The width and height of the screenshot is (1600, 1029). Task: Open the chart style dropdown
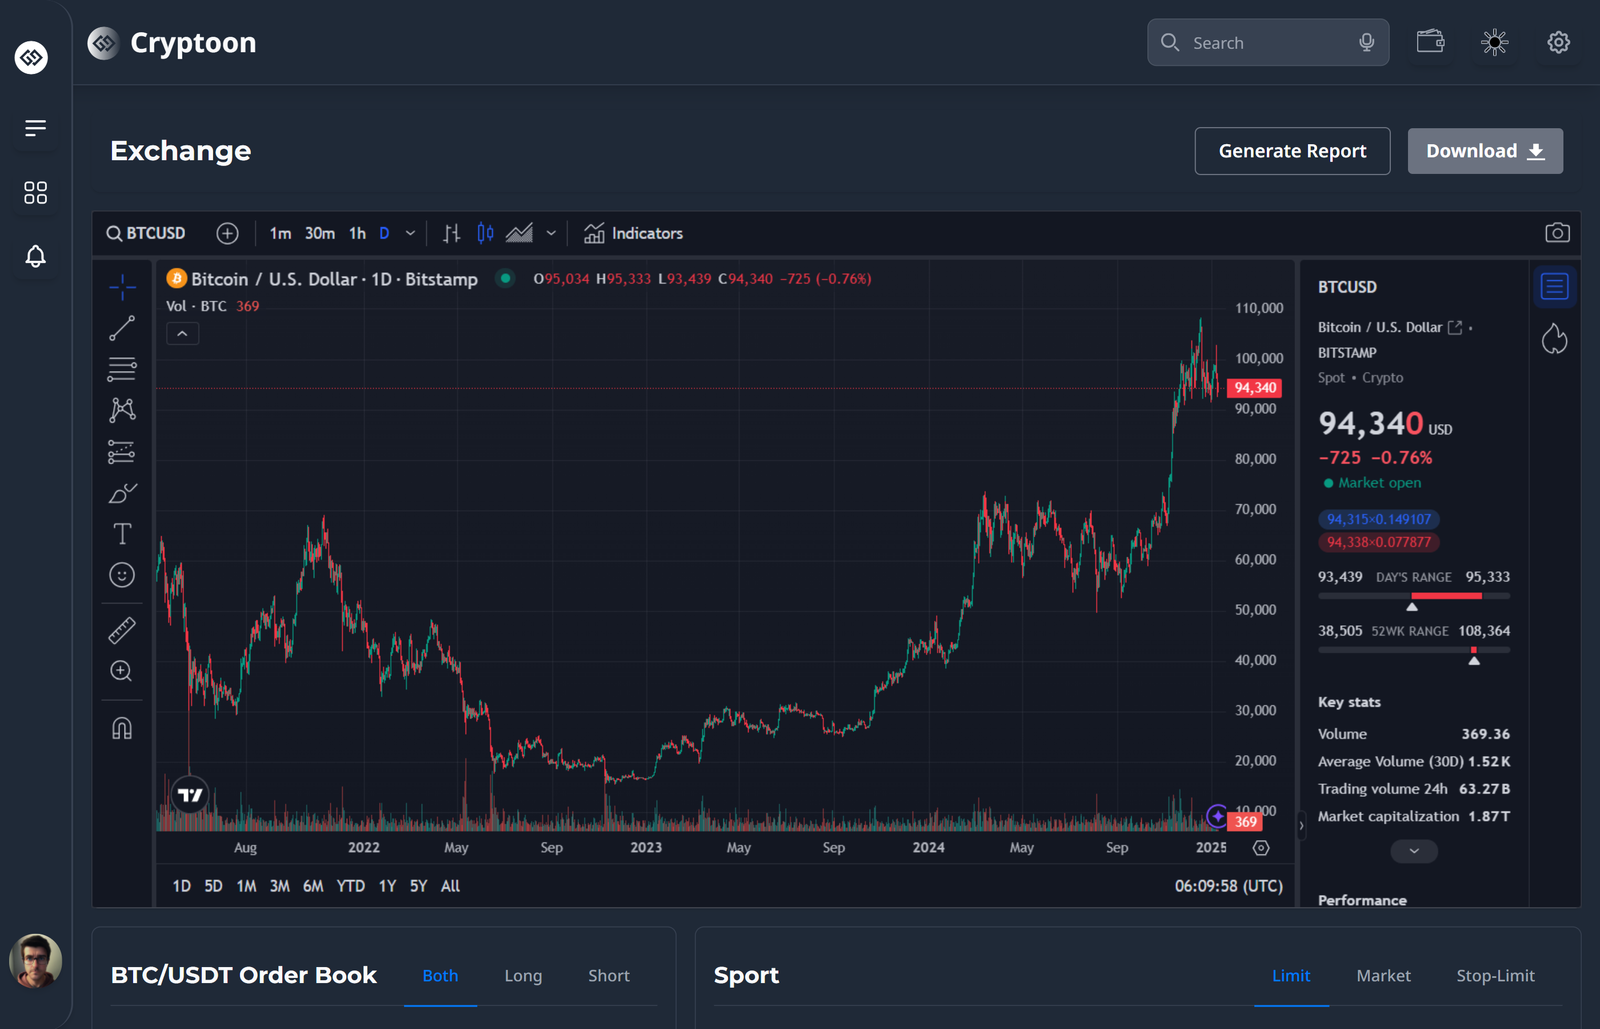(552, 233)
